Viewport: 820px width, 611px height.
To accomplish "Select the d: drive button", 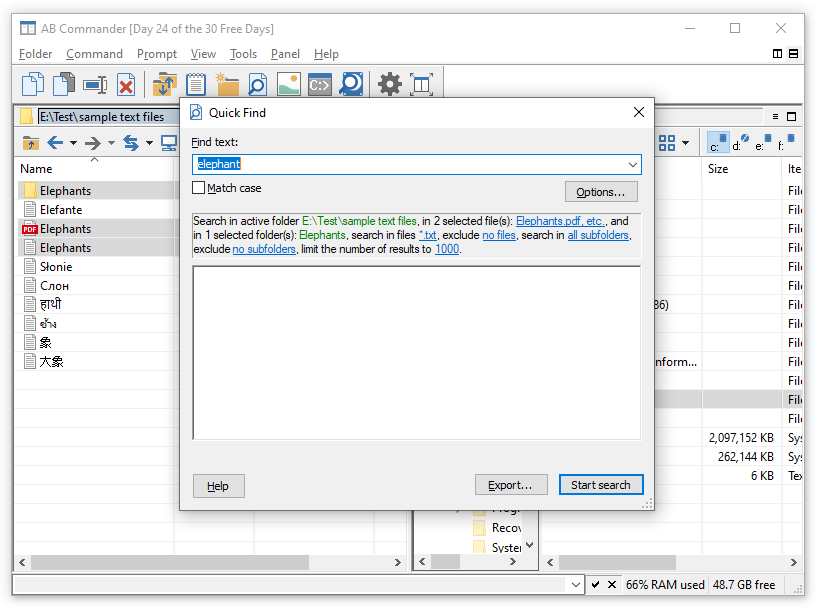I will 740,142.
